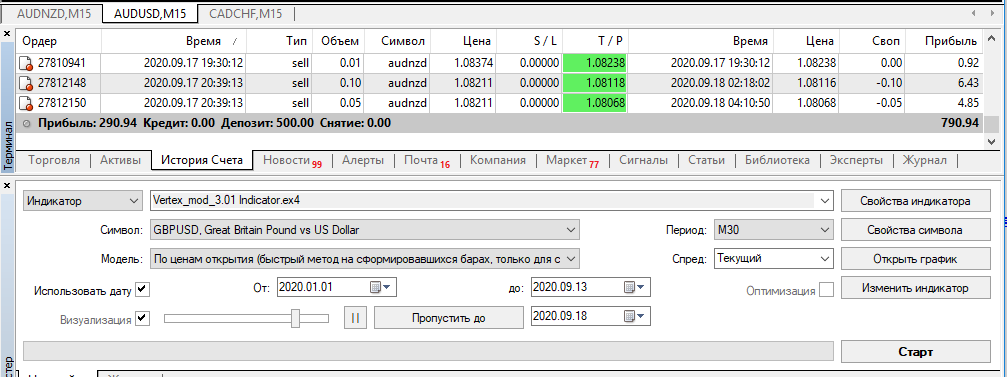Viewport: 1007px width, 377px height.
Task: Open the 'Алерты' tab
Action: click(363, 160)
